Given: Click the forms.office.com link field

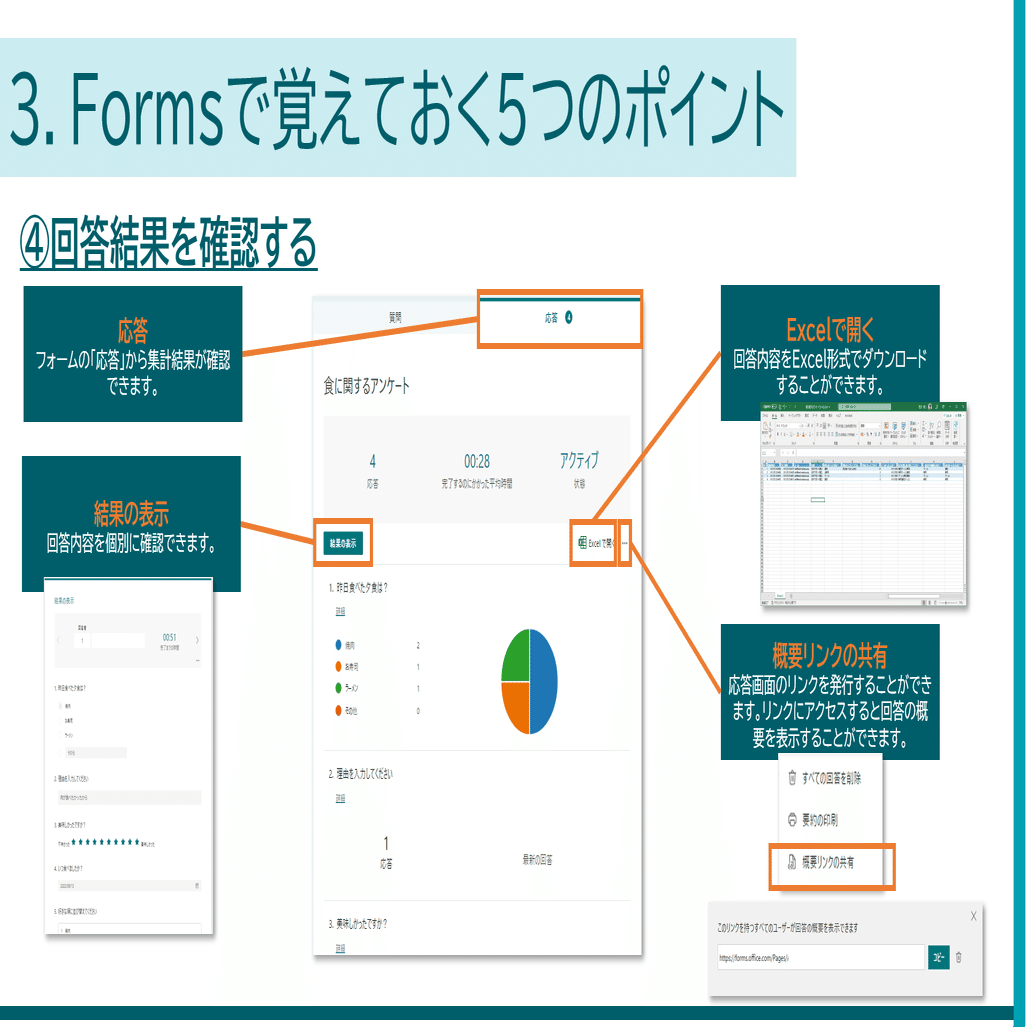Looking at the screenshot, I should pos(820,957).
